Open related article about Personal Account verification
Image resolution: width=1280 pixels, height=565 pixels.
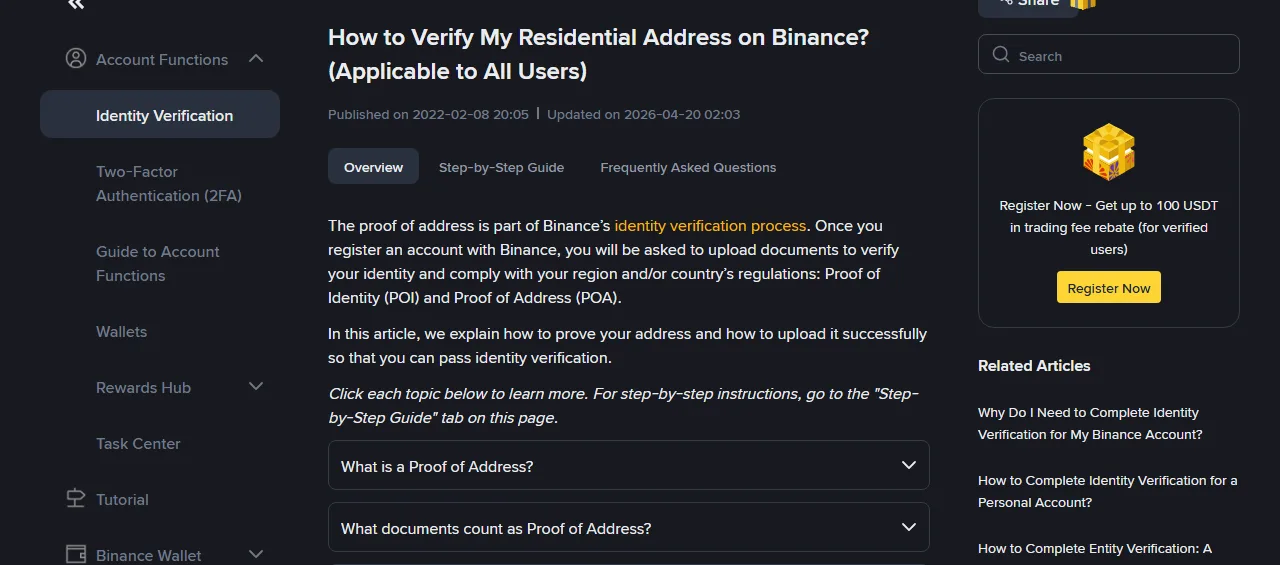pos(1107,491)
